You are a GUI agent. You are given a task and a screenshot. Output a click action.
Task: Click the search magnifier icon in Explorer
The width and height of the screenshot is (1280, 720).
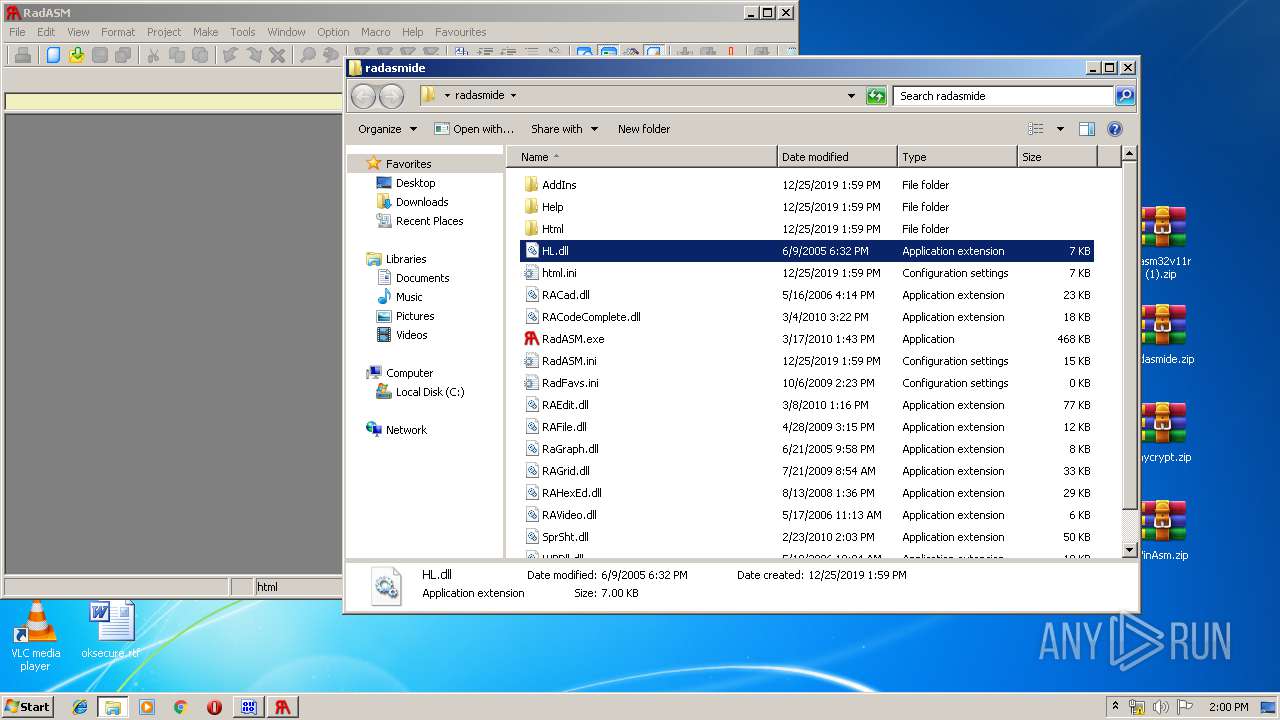point(1125,96)
